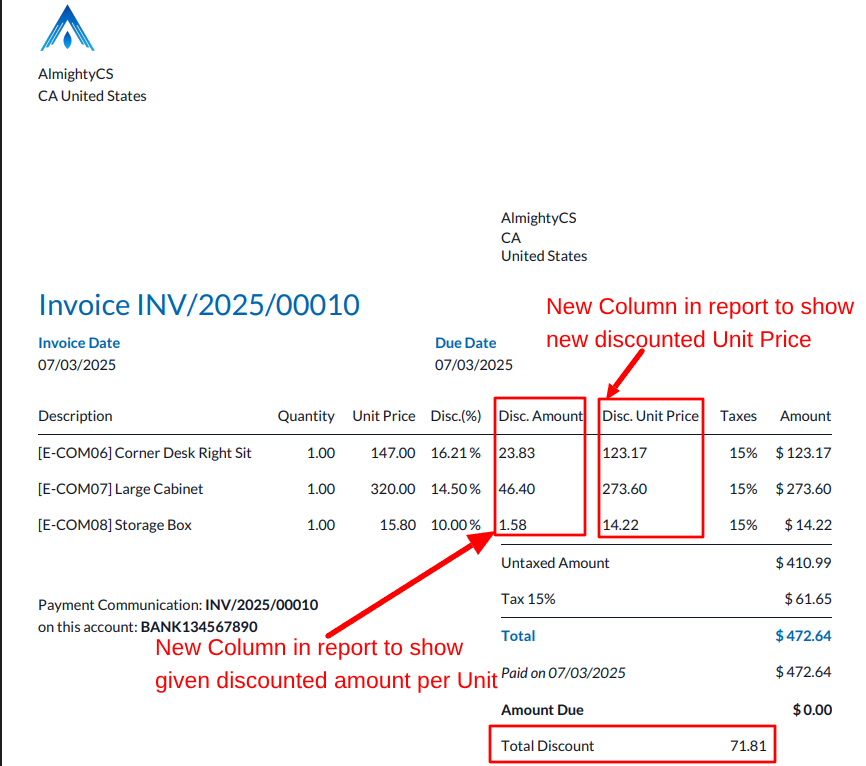Click the Large Cabinet line description
The height and width of the screenshot is (766, 866).
(x=121, y=489)
